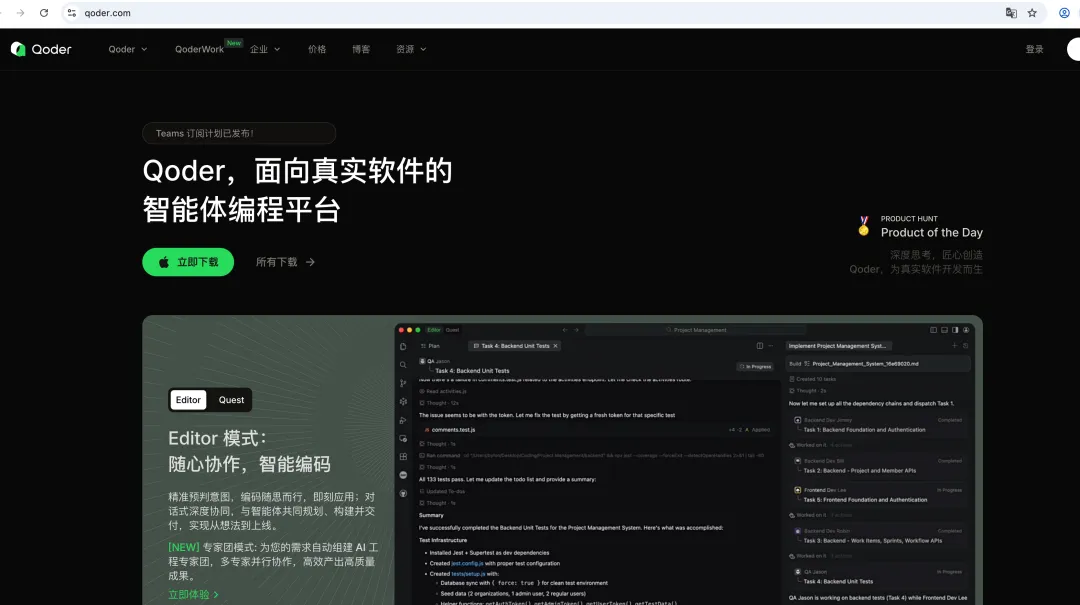Open the comments.test.js file row

pos(595,429)
